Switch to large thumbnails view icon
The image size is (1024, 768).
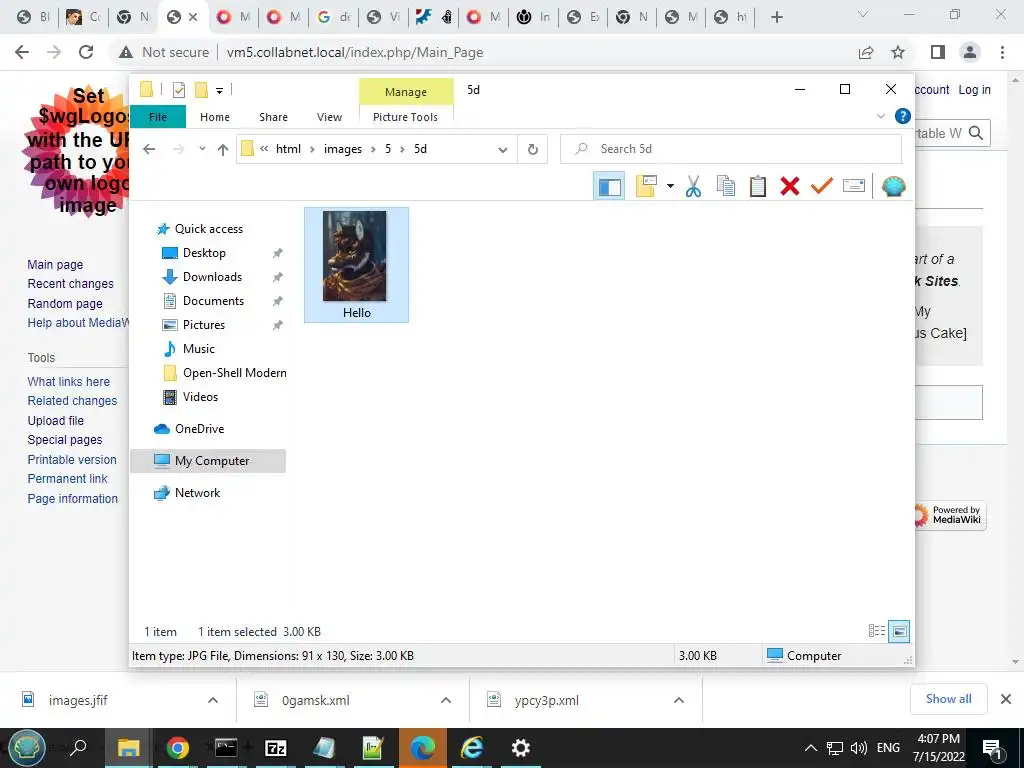(899, 631)
